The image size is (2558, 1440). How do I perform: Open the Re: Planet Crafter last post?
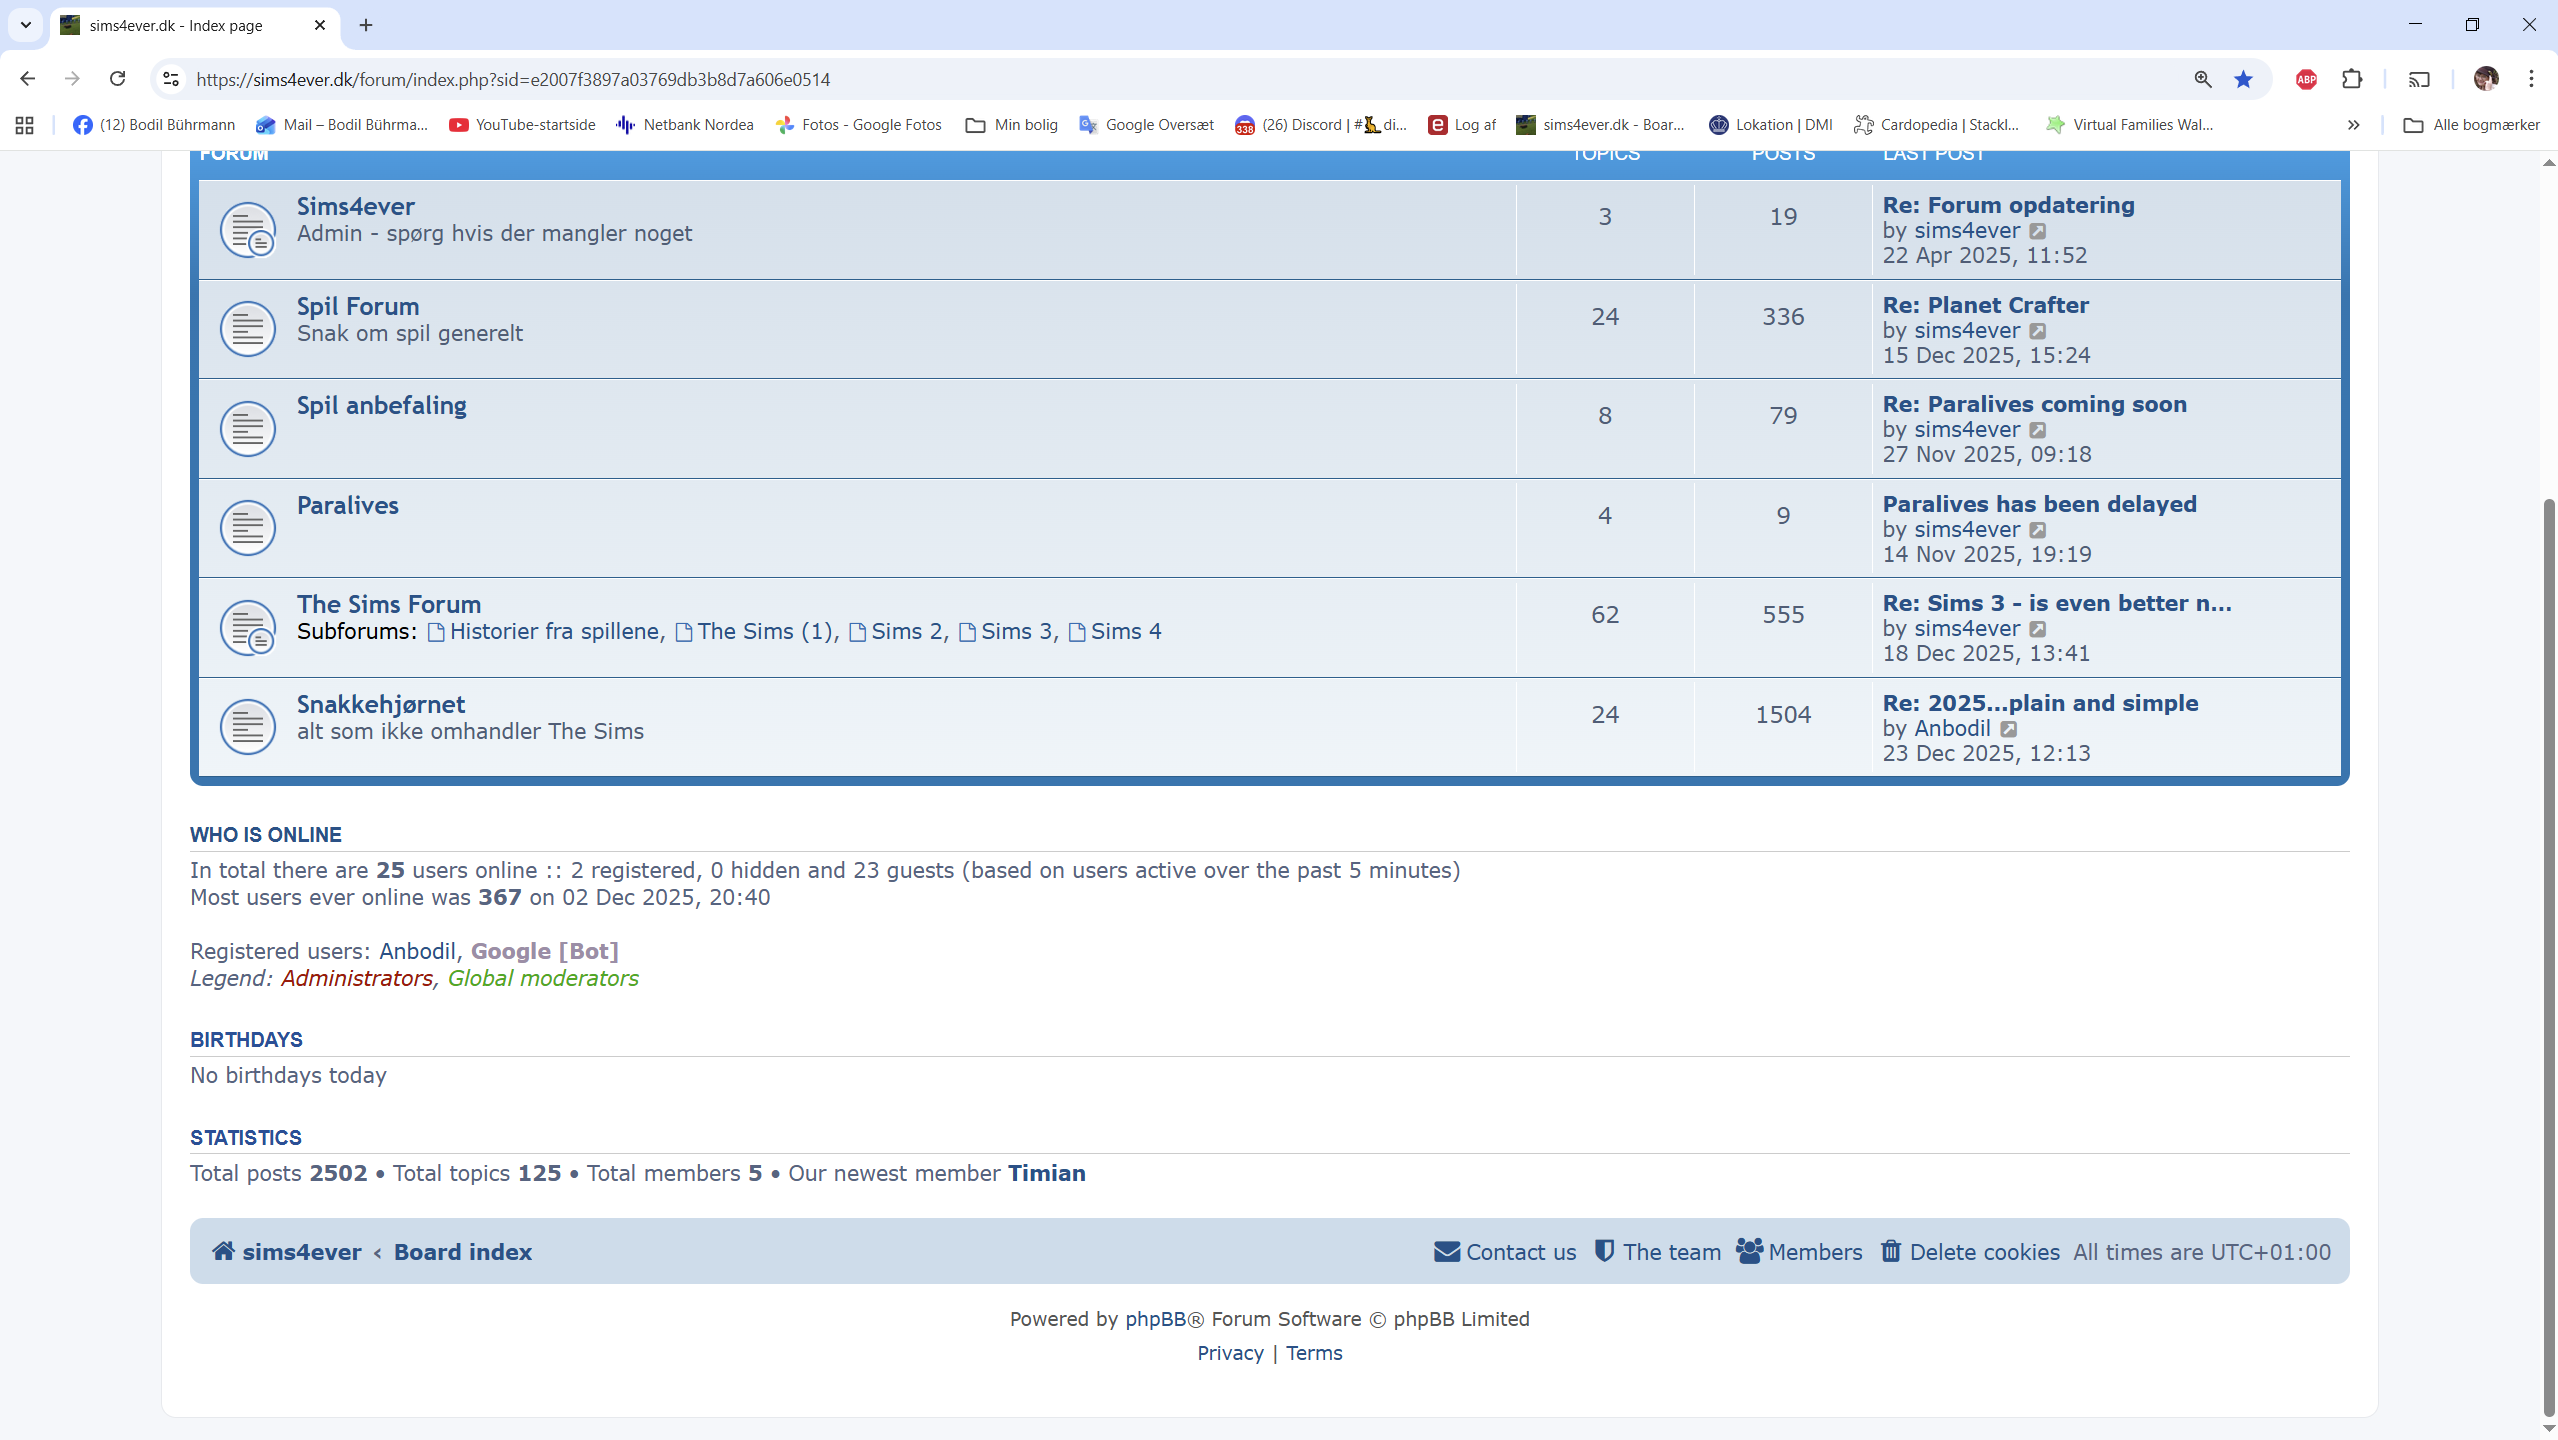coord(1985,305)
